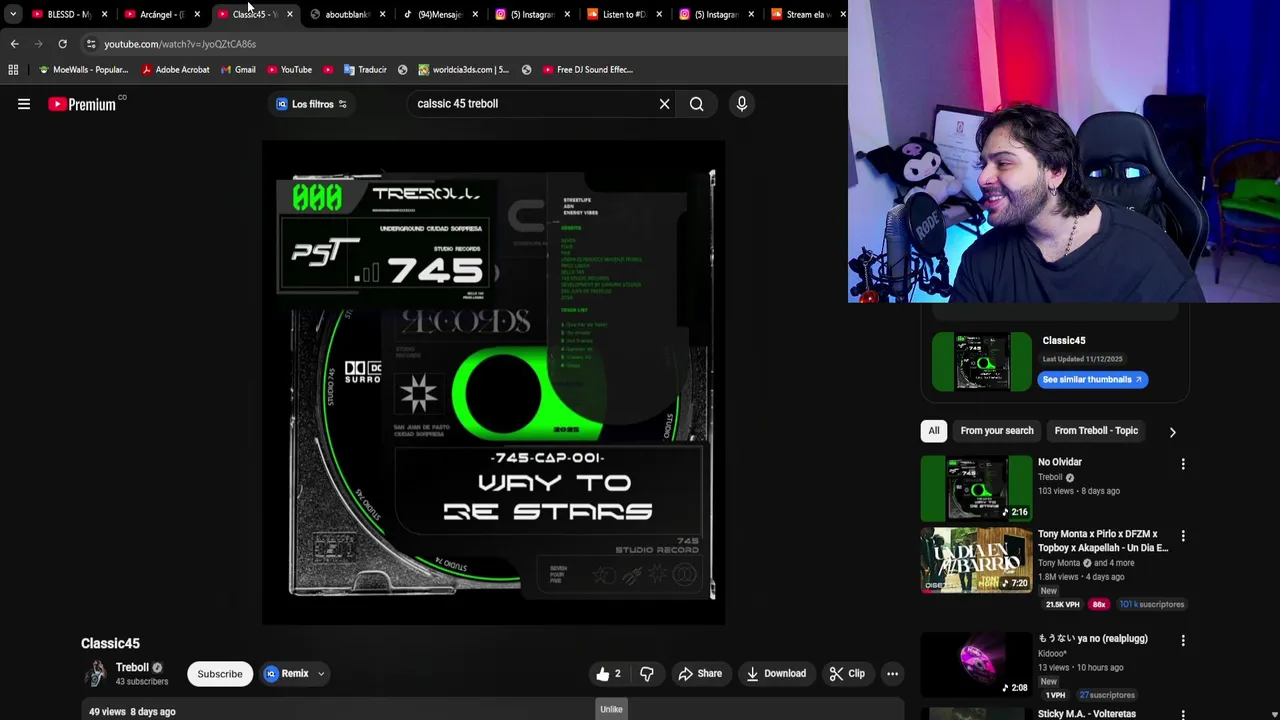Create a clip with the Clip button
This screenshot has height=720, width=1280.
(x=847, y=674)
